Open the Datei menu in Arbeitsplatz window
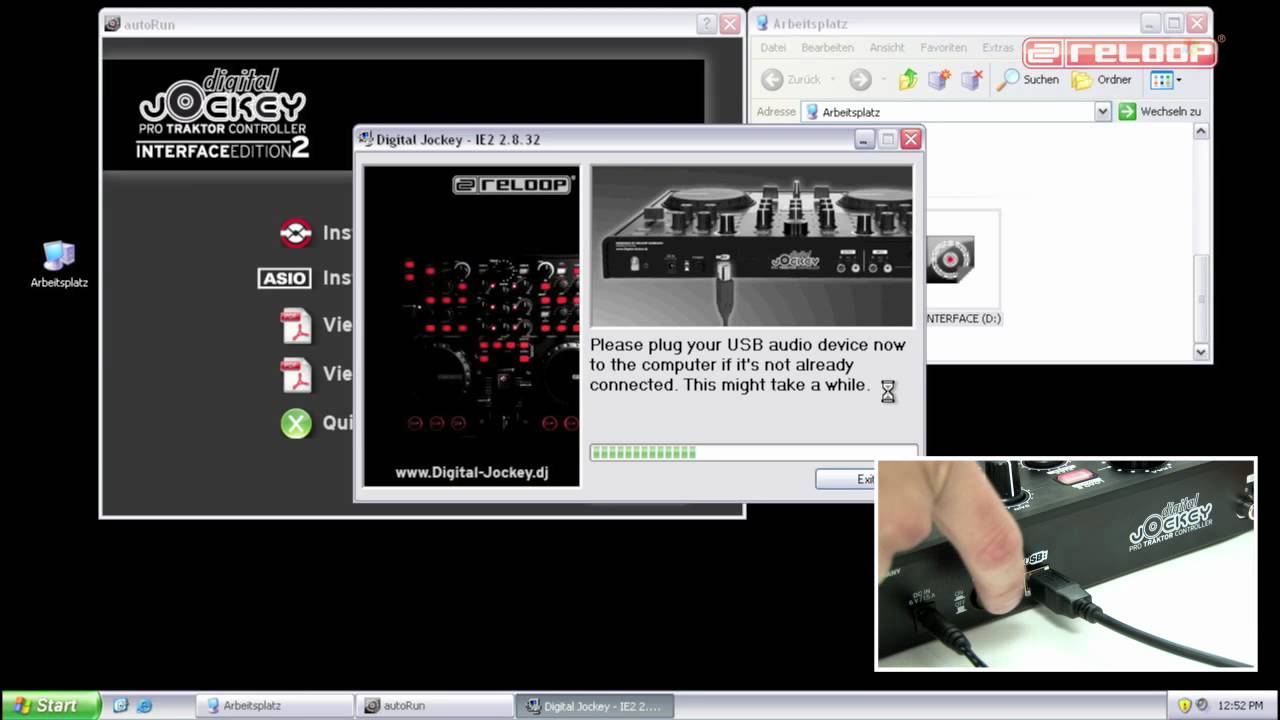This screenshot has width=1280, height=720. [x=773, y=48]
